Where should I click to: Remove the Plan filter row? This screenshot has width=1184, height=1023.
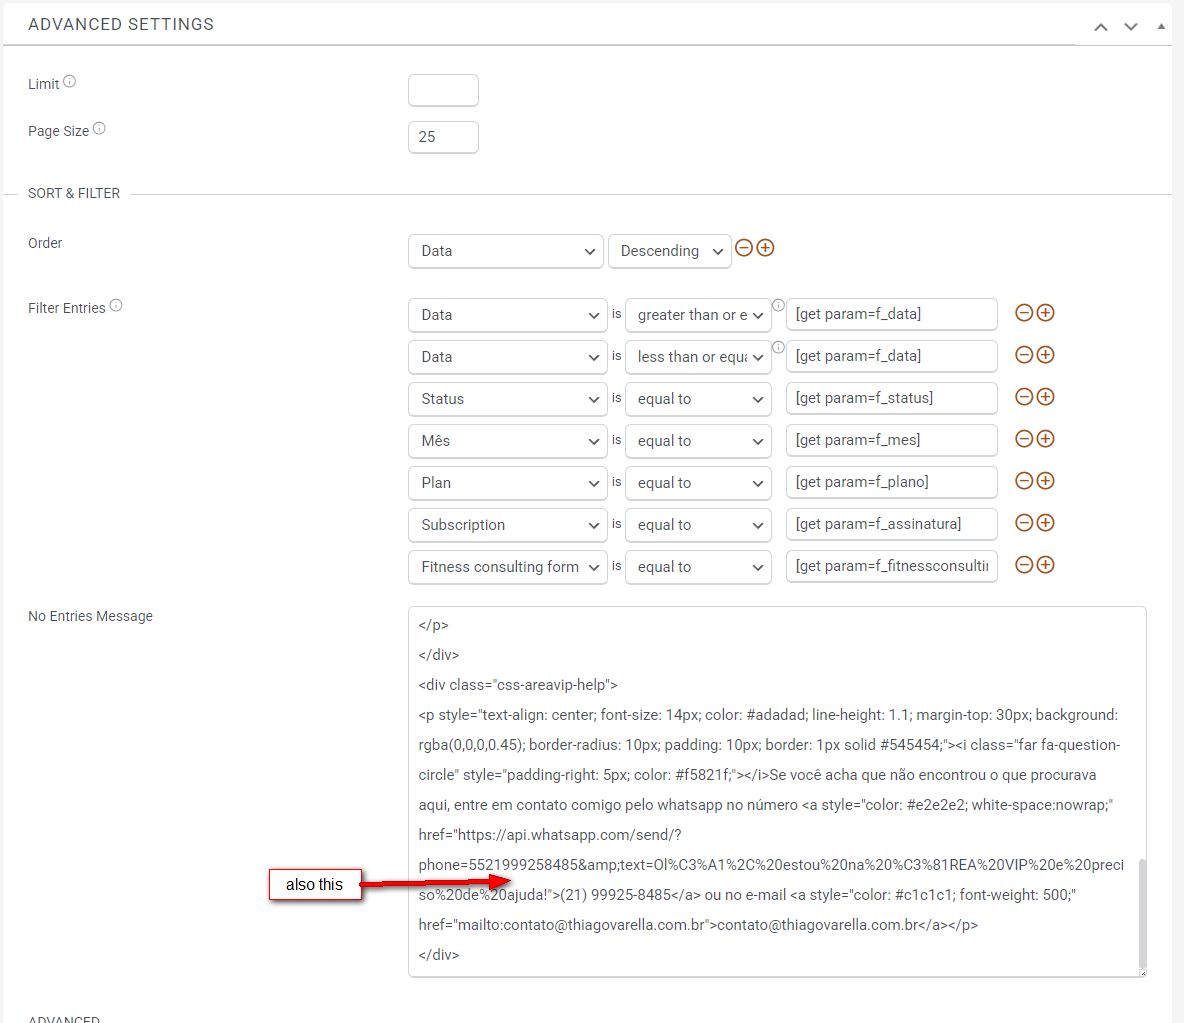(x=1024, y=481)
